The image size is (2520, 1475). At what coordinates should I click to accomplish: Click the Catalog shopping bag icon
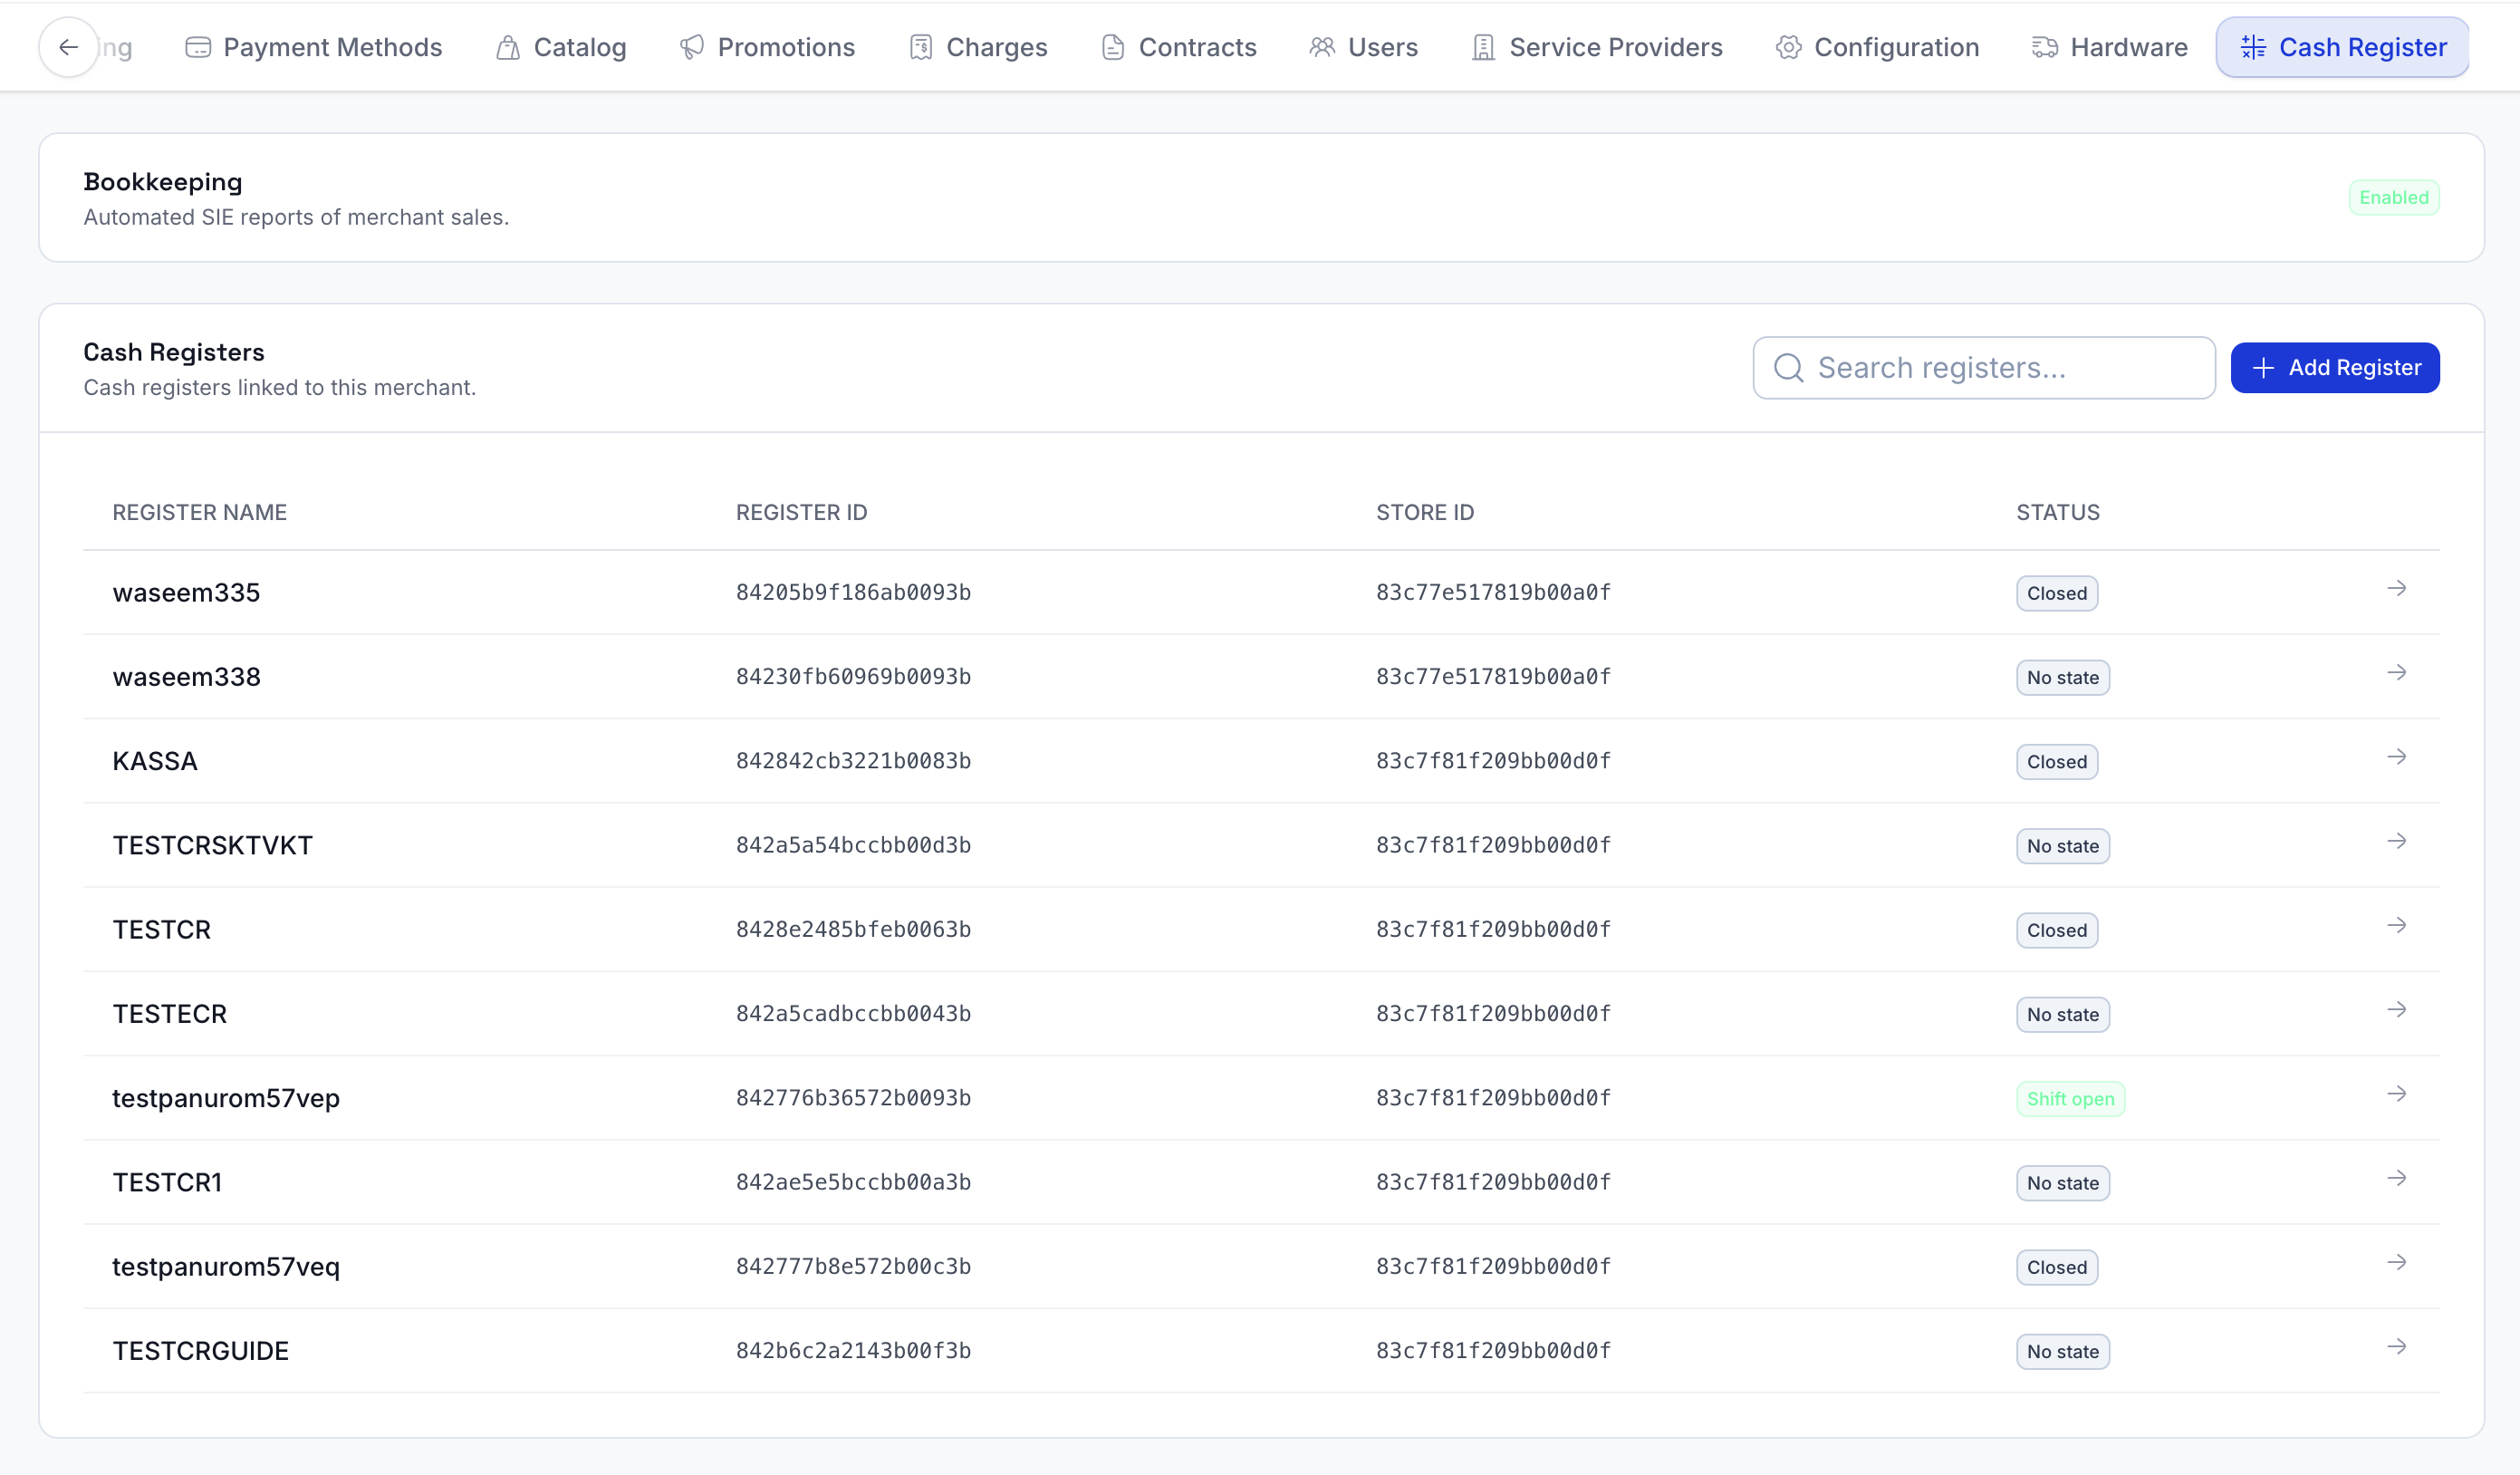coord(508,47)
